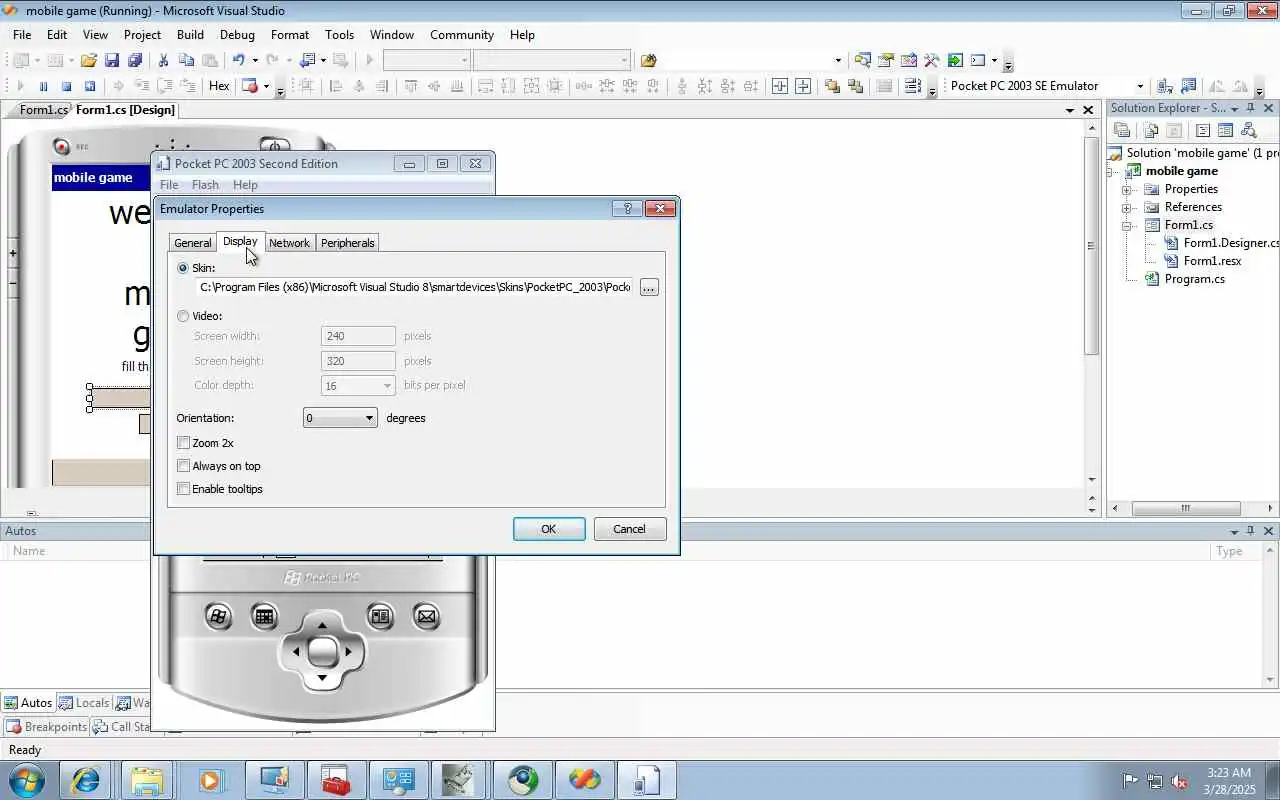Select the Video radio button
Viewport: 1280px width, 800px height.
pos(183,316)
